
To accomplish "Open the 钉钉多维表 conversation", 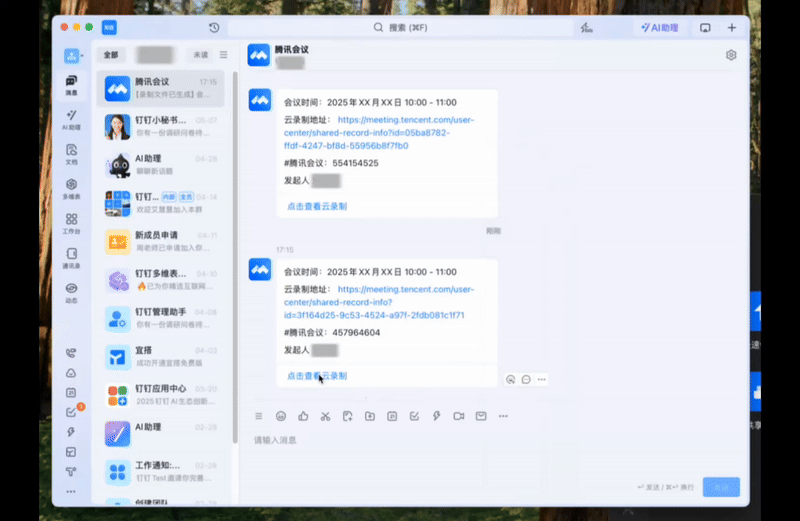I will point(161,280).
